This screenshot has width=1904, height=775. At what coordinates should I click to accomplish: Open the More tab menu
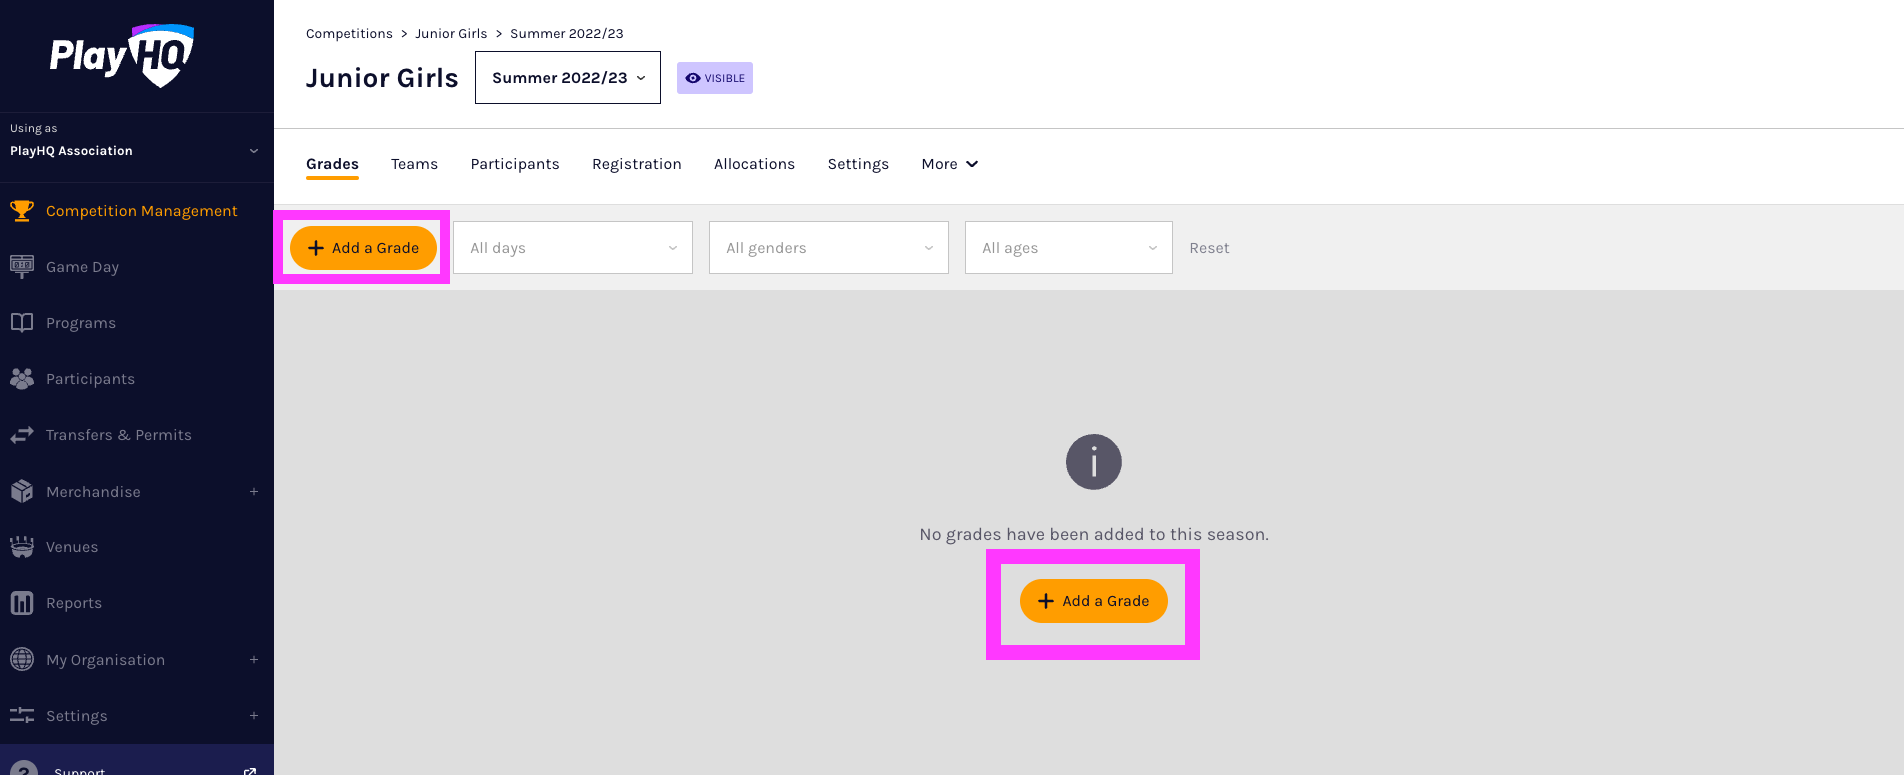coord(949,164)
